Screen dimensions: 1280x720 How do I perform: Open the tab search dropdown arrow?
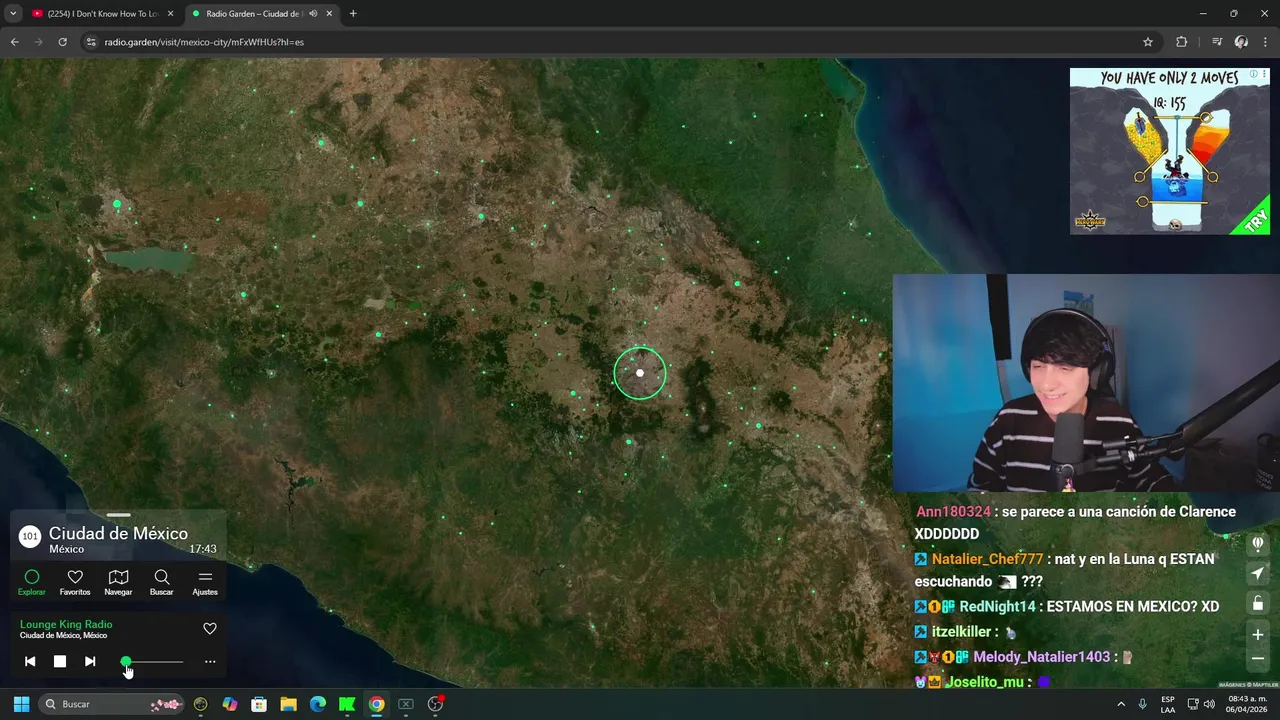point(13,14)
